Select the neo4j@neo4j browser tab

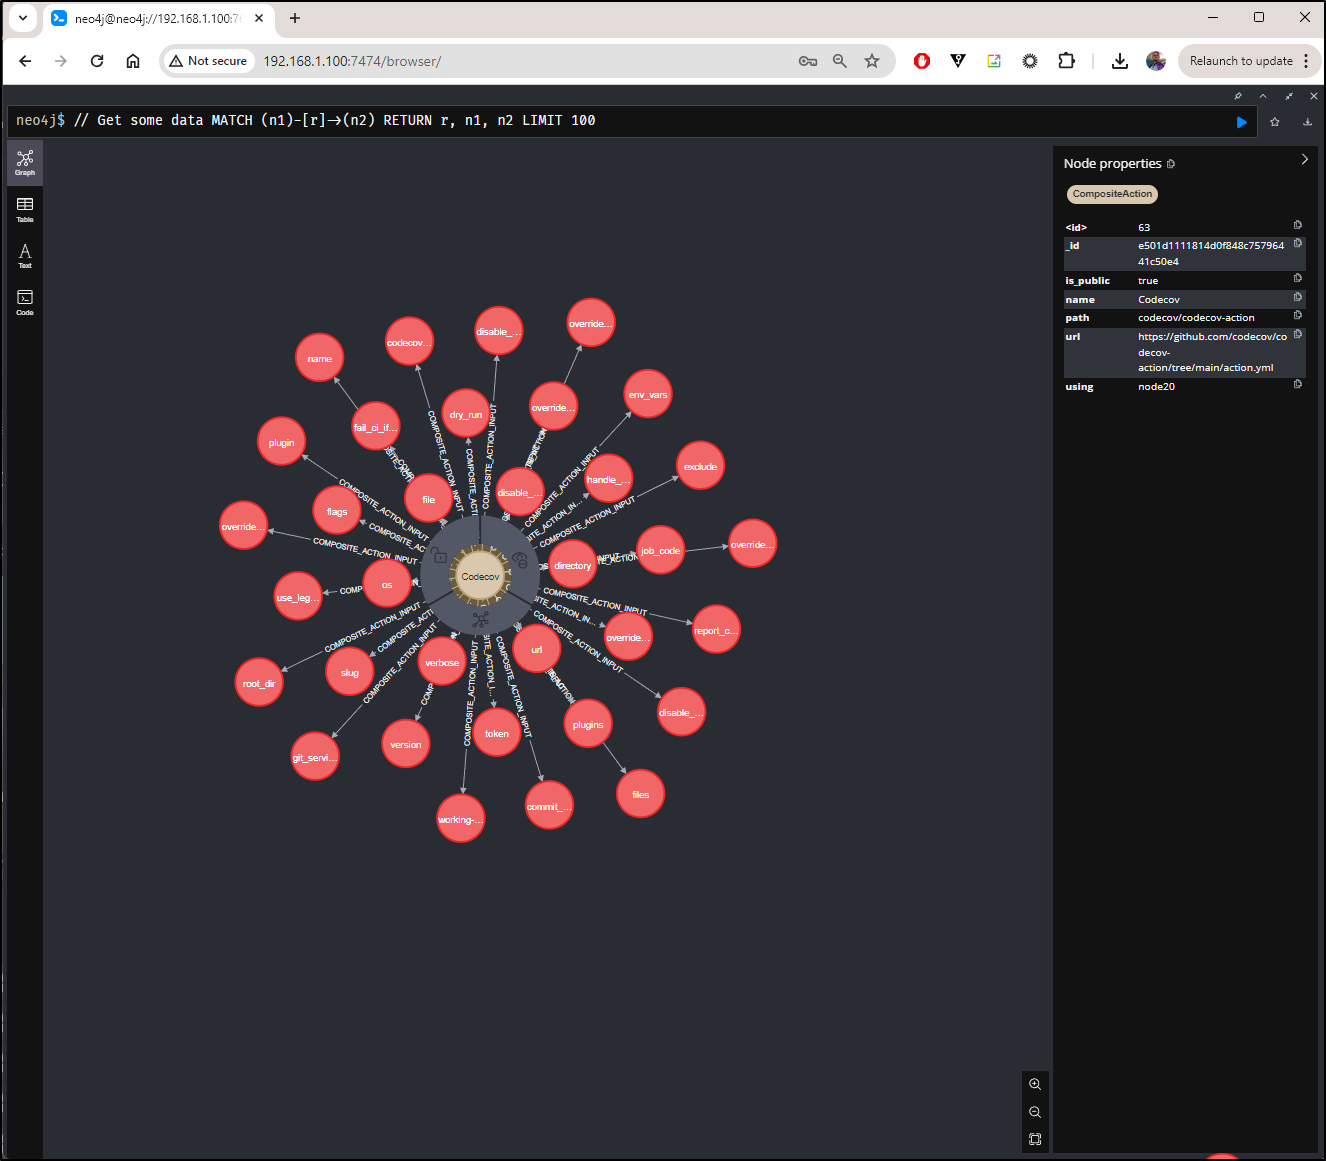159,18
